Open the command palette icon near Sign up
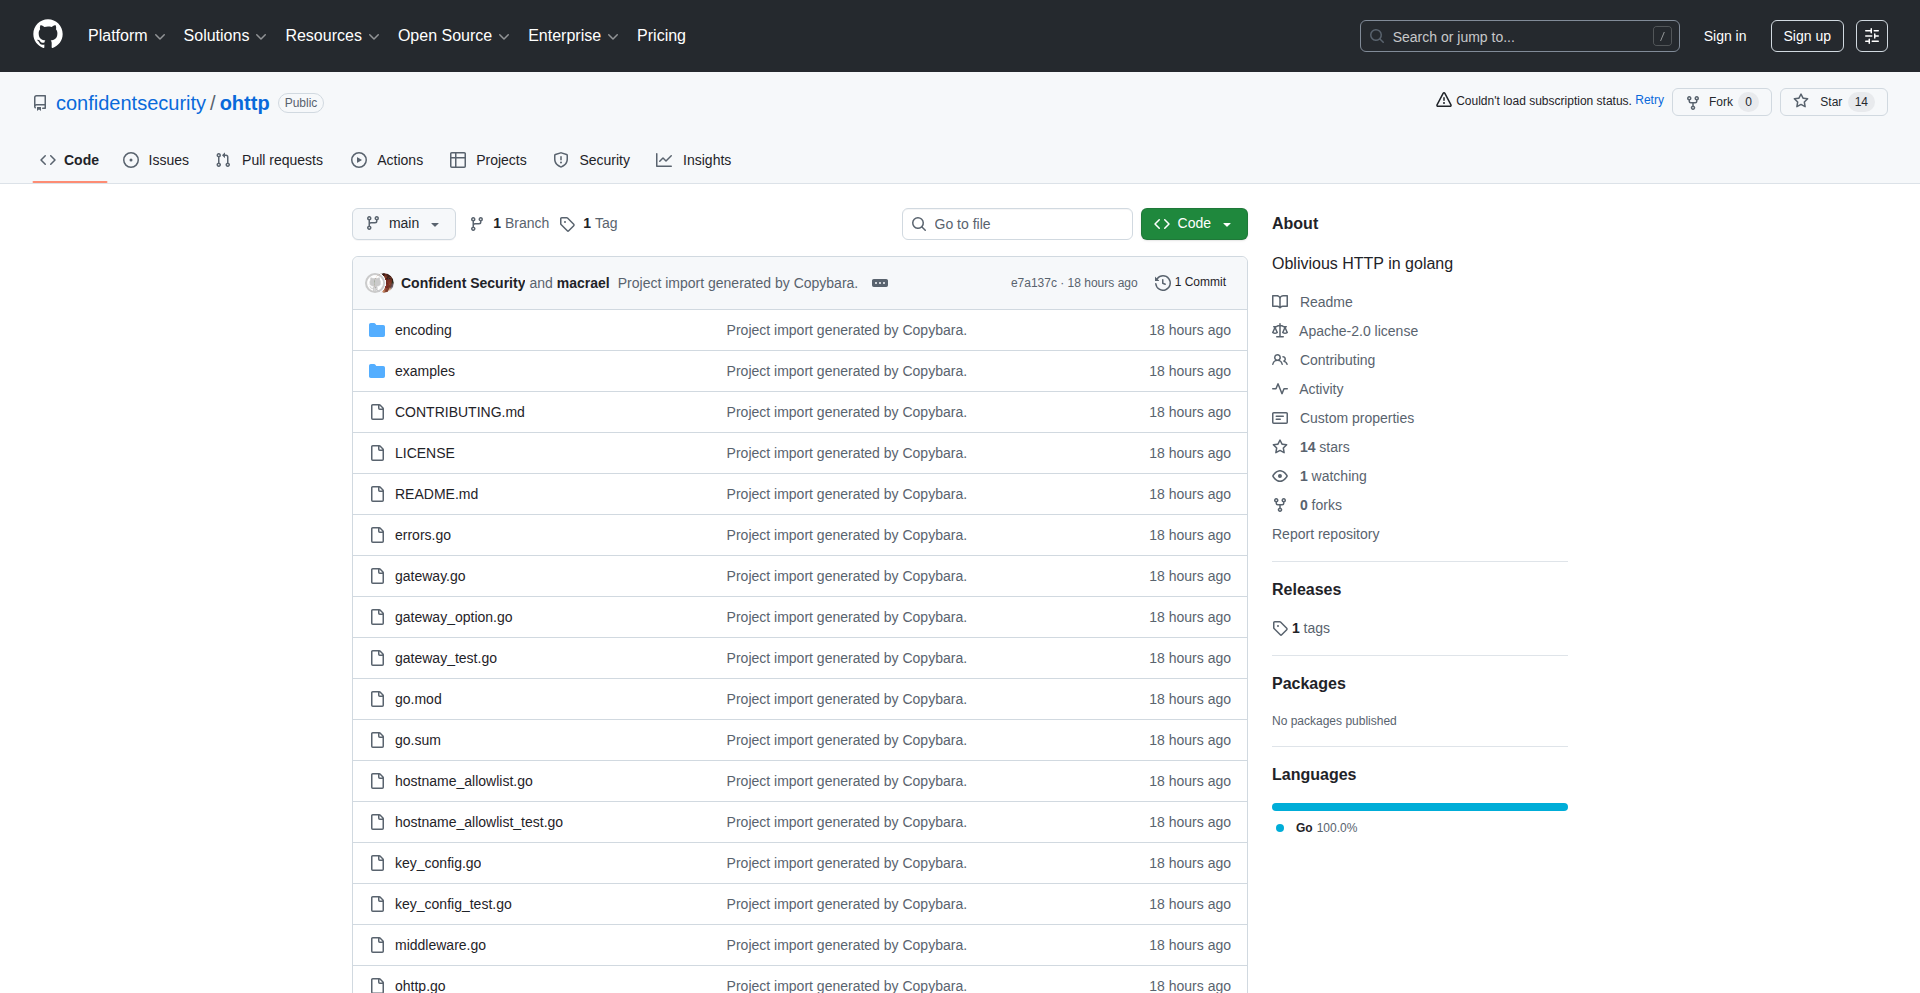The image size is (1920, 993). click(x=1872, y=36)
